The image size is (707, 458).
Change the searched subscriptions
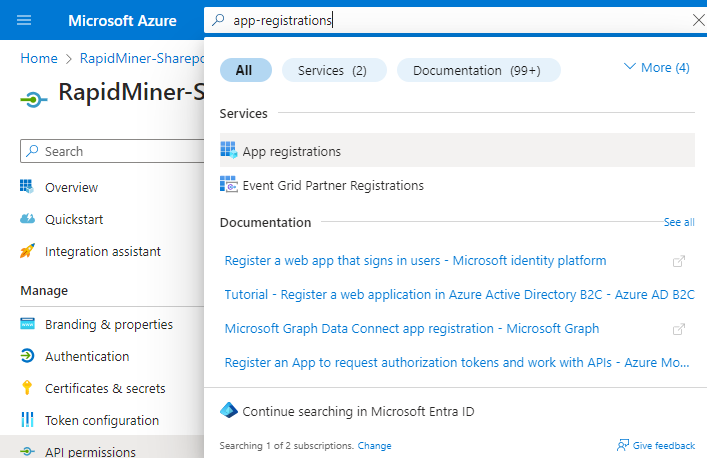374,446
